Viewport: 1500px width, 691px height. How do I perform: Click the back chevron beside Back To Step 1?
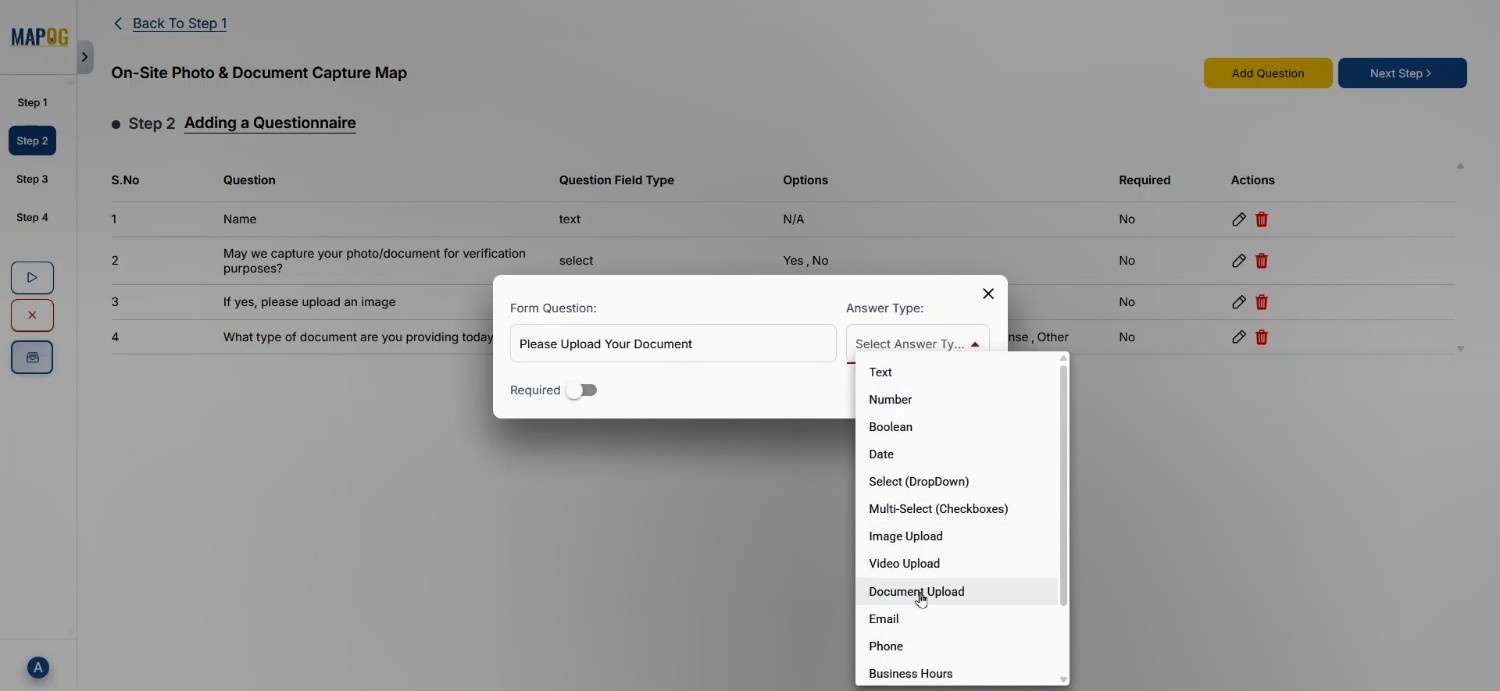point(117,22)
